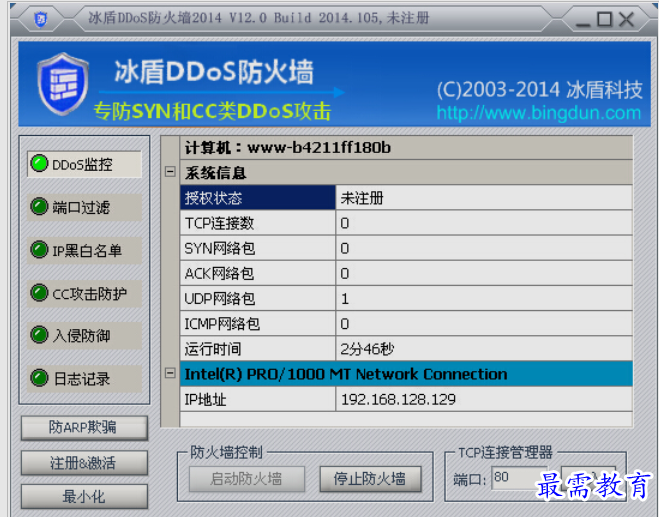Click 停止防火墙 to stop firewall

pos(370,479)
